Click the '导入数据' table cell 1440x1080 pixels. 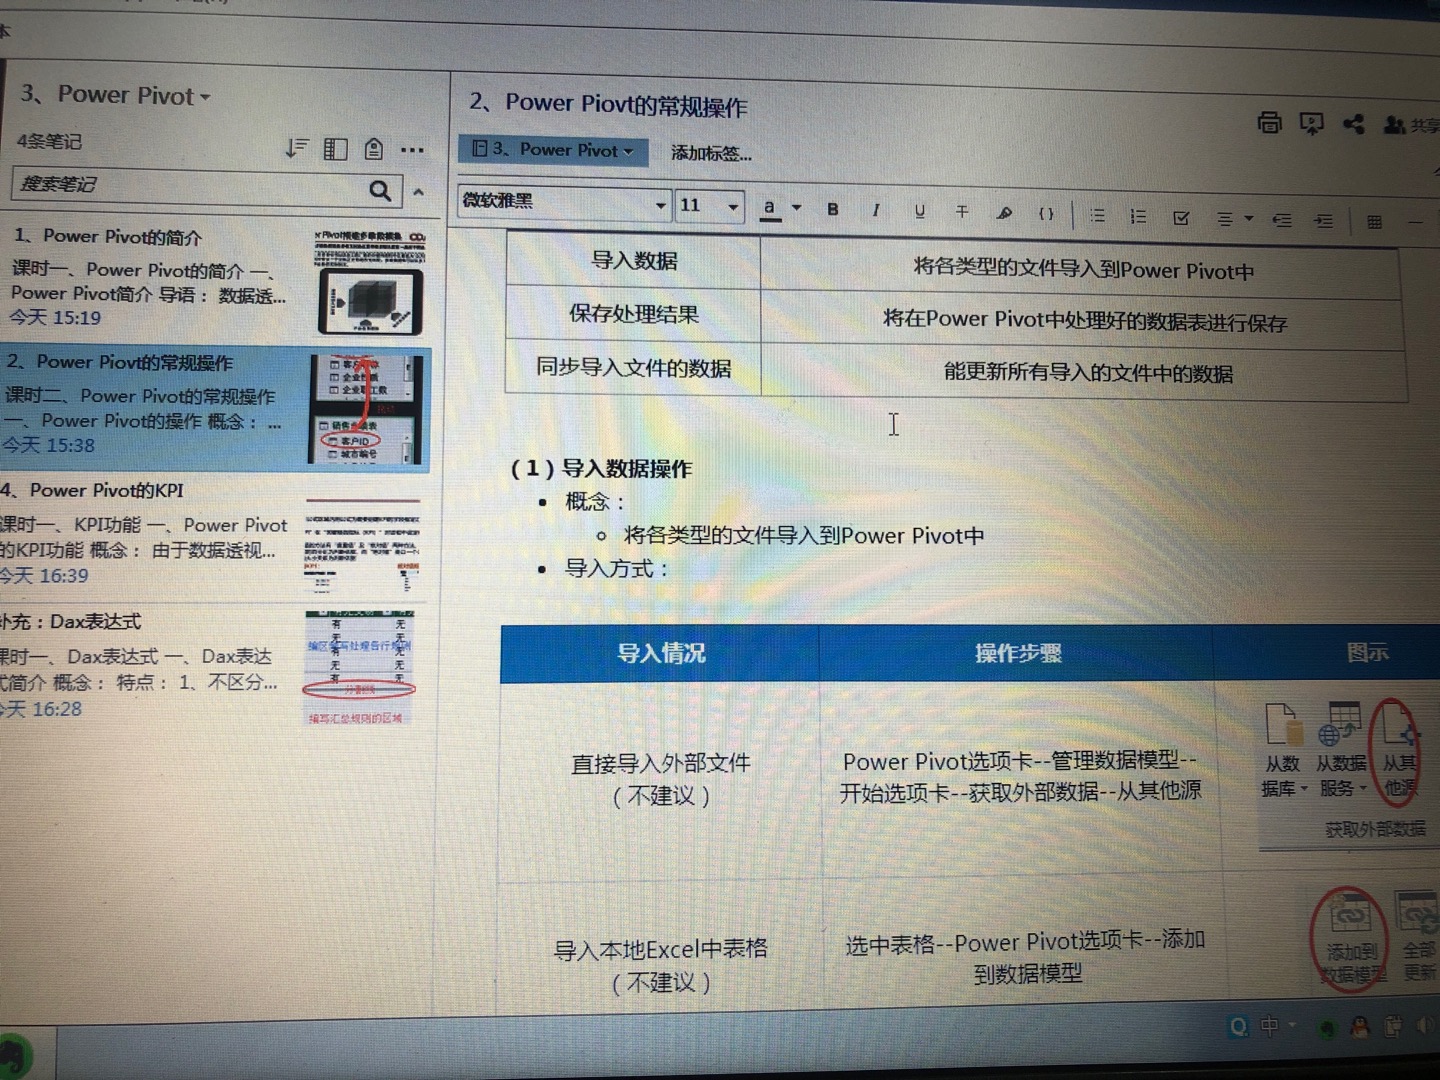click(634, 261)
